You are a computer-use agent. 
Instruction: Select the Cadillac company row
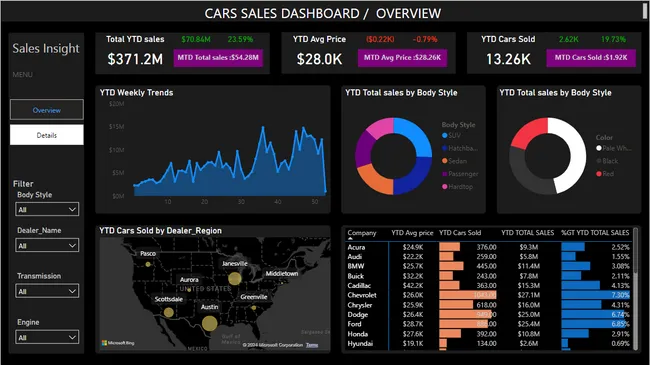[x=489, y=286]
